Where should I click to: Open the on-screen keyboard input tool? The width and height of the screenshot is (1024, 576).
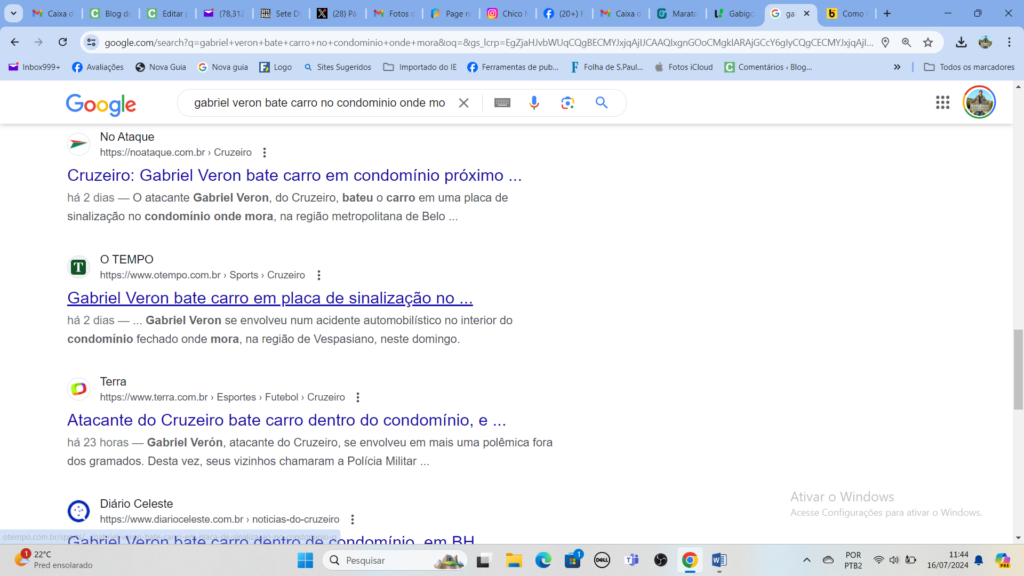(502, 103)
